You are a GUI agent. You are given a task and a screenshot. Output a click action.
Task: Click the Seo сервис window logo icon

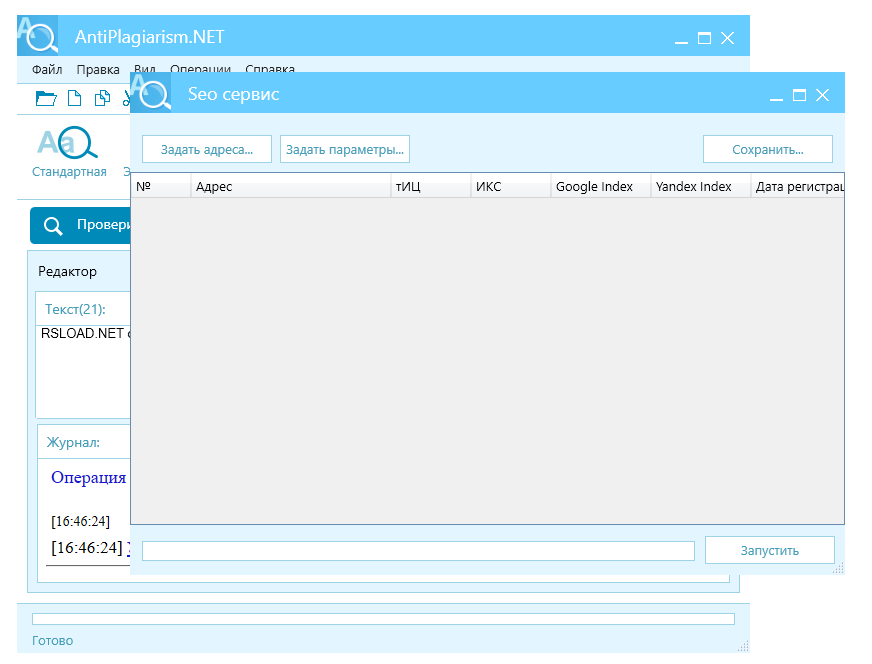151,93
